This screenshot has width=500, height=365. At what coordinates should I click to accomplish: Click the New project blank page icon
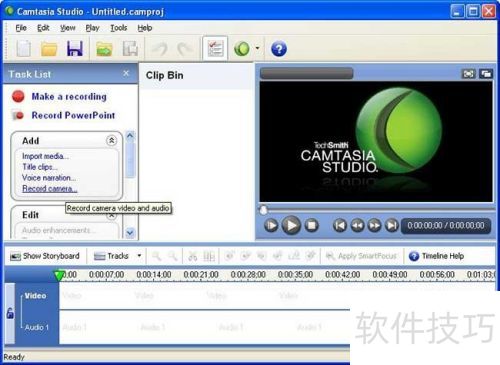[x=24, y=49]
